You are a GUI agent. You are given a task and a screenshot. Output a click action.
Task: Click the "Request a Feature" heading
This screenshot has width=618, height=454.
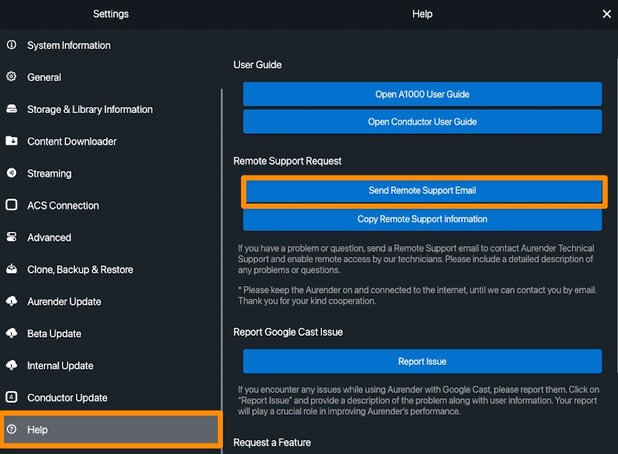[x=272, y=443]
